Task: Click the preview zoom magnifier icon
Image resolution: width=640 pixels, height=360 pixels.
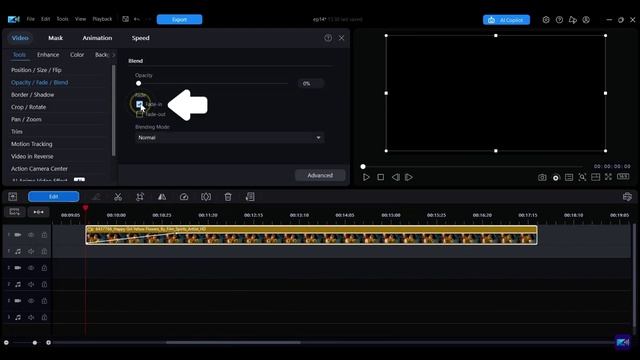Action: (582, 177)
